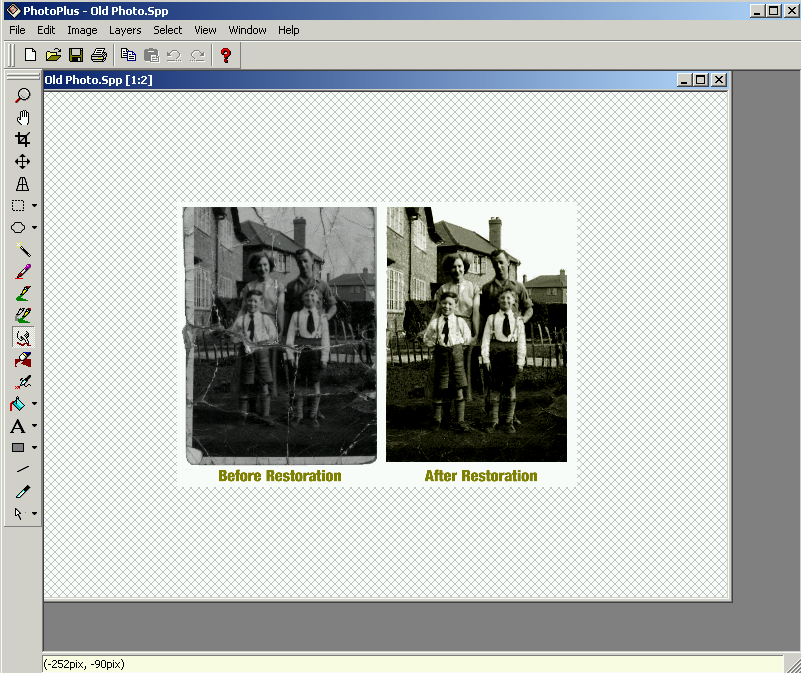Select the arrow pointer tool
Viewport: 801px width, 673px height.
tap(18, 513)
